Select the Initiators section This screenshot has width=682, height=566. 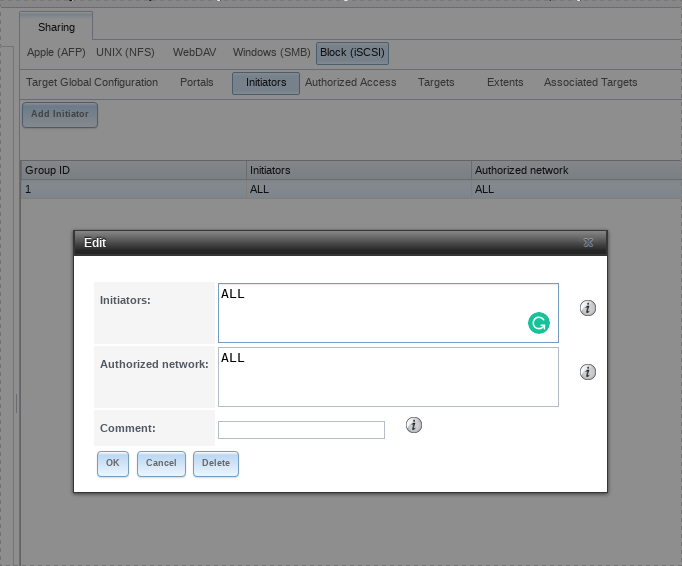click(x=266, y=83)
